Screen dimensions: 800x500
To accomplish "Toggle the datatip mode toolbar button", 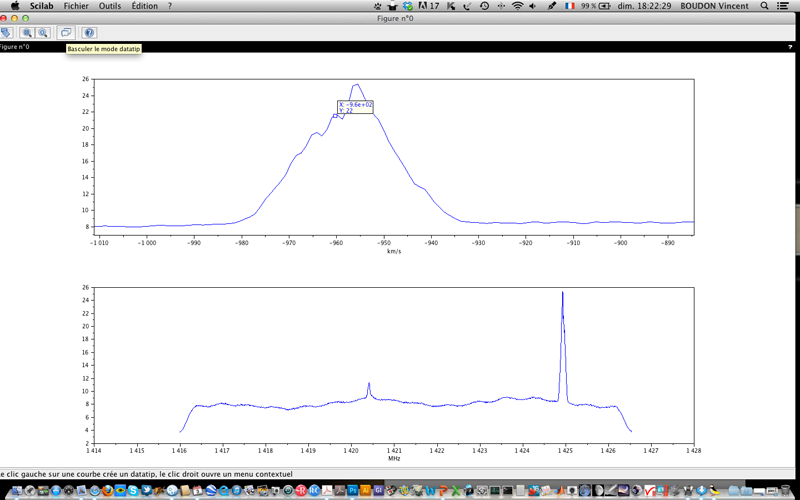I will click(x=66, y=33).
